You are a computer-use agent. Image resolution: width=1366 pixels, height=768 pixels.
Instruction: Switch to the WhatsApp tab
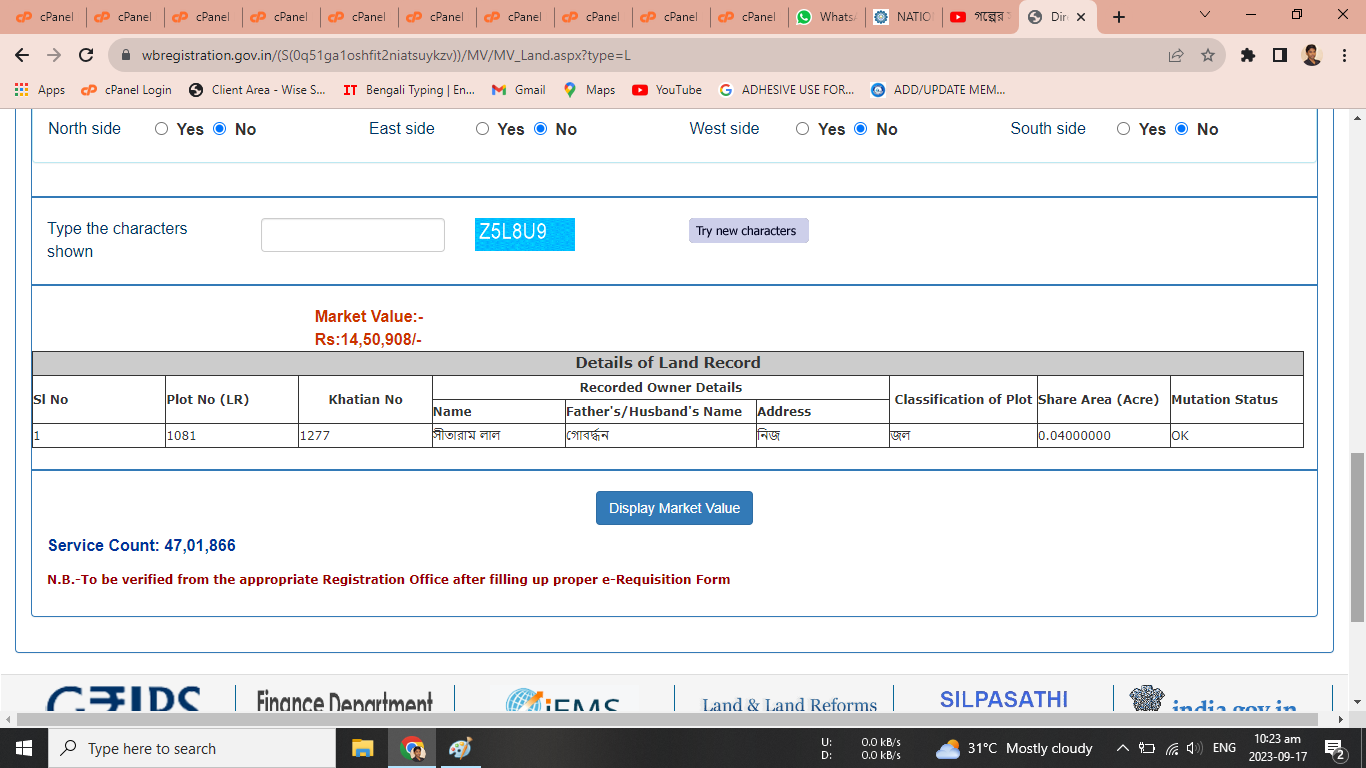(826, 17)
